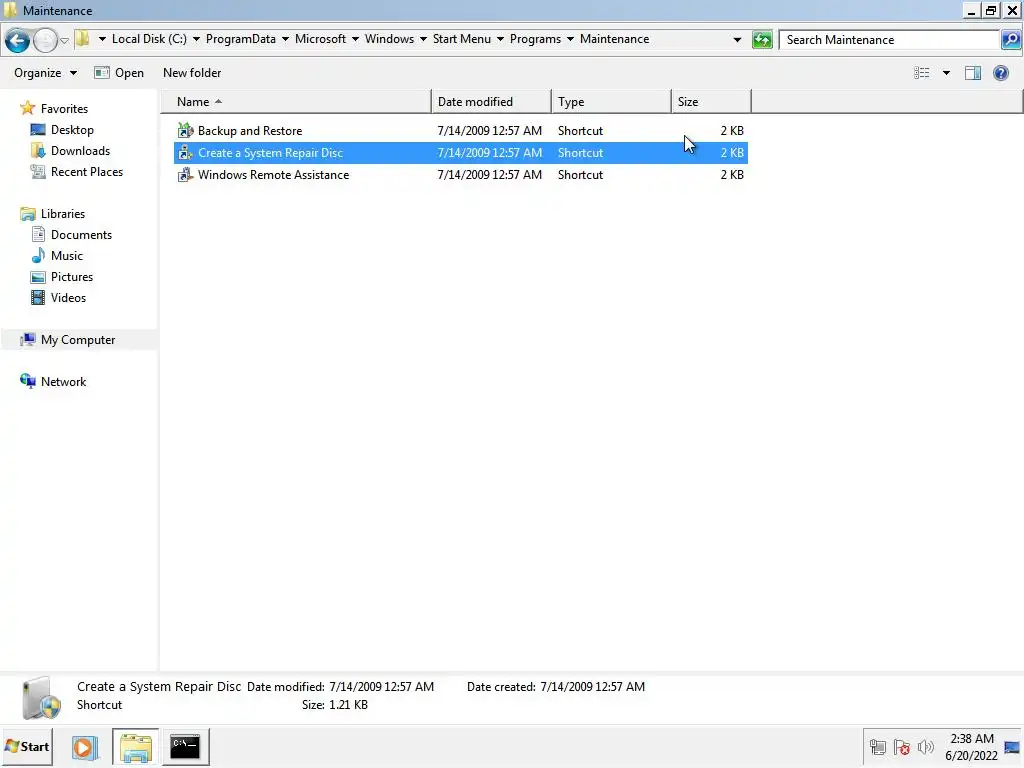Refresh the folder with the green arrows icon
Image resolution: width=1024 pixels, height=768 pixels.
(x=761, y=40)
